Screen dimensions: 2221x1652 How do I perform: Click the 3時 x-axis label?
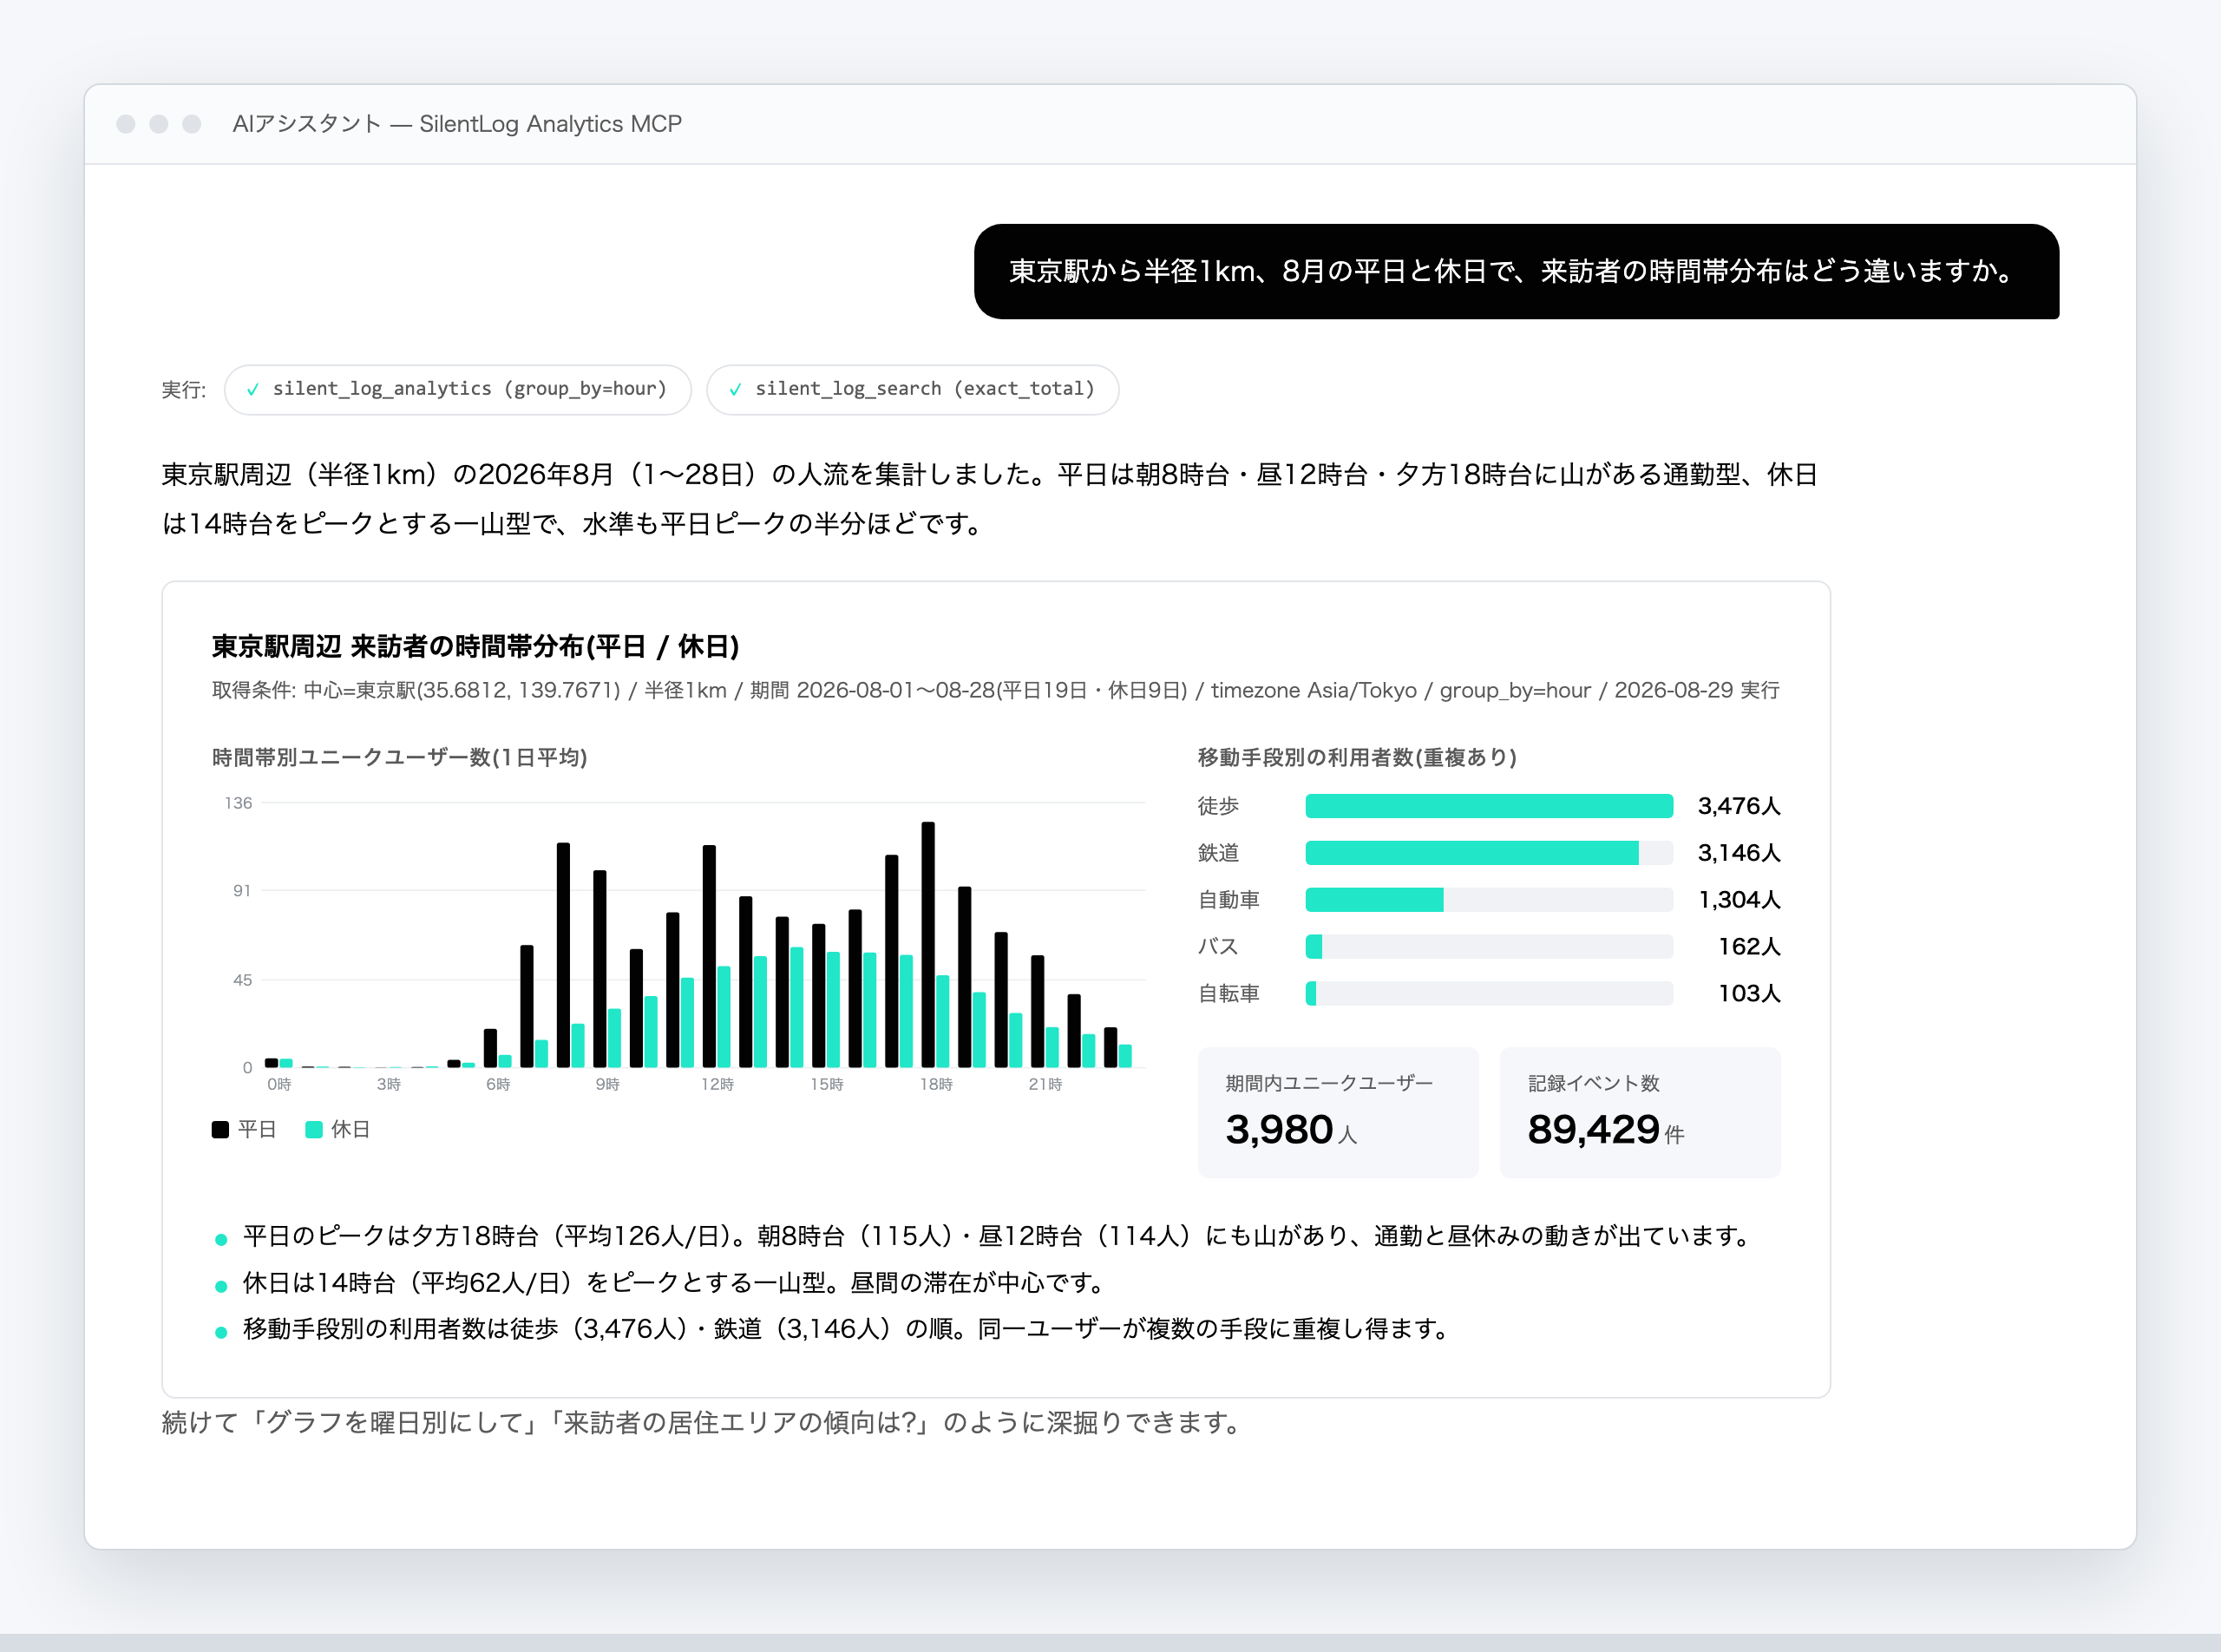tap(388, 1084)
